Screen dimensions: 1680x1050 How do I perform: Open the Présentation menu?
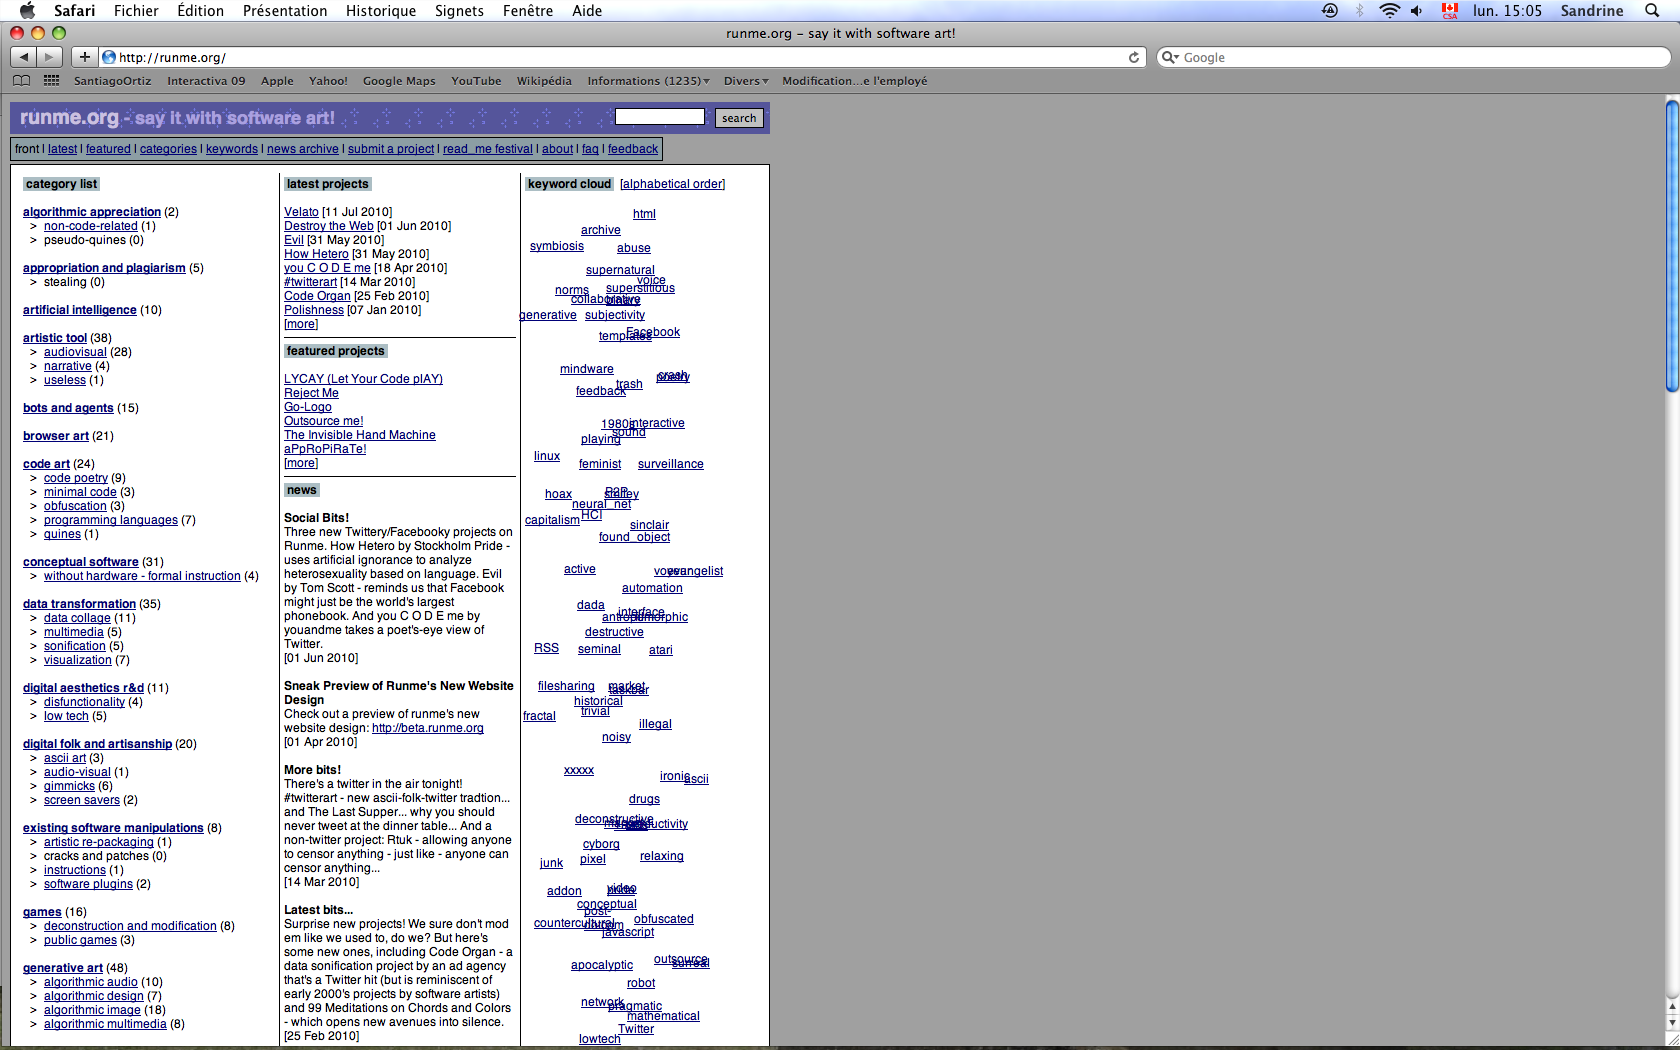tap(285, 10)
